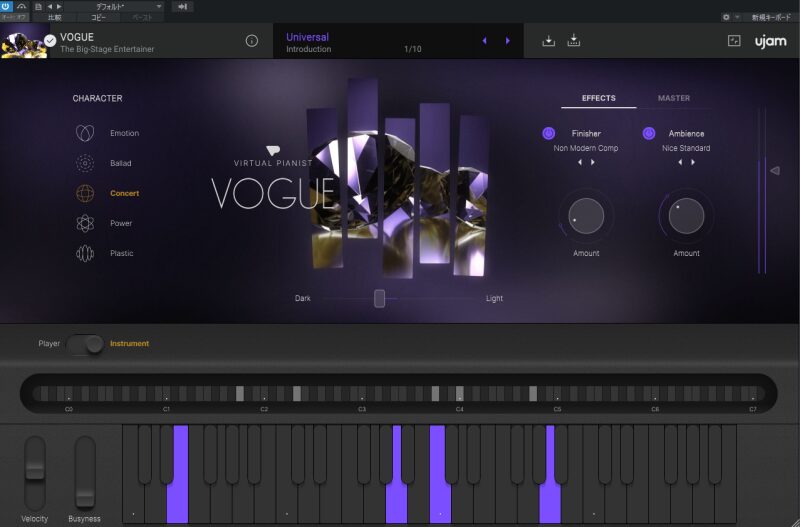Screen dimensions: 800x527
Task: Click the save preset icon
Action: pyautogui.click(x=574, y=41)
